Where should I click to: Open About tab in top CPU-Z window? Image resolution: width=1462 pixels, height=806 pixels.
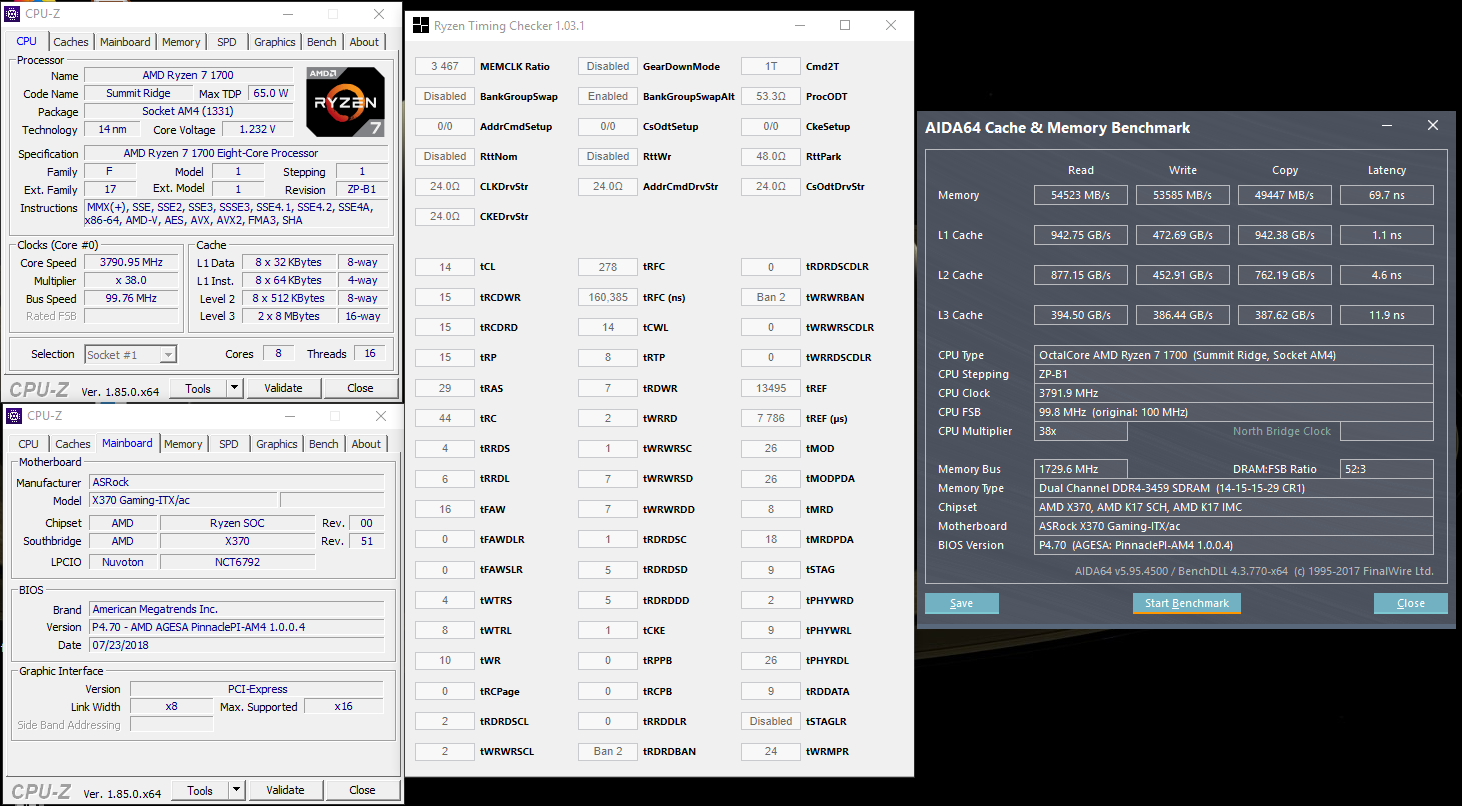(364, 42)
